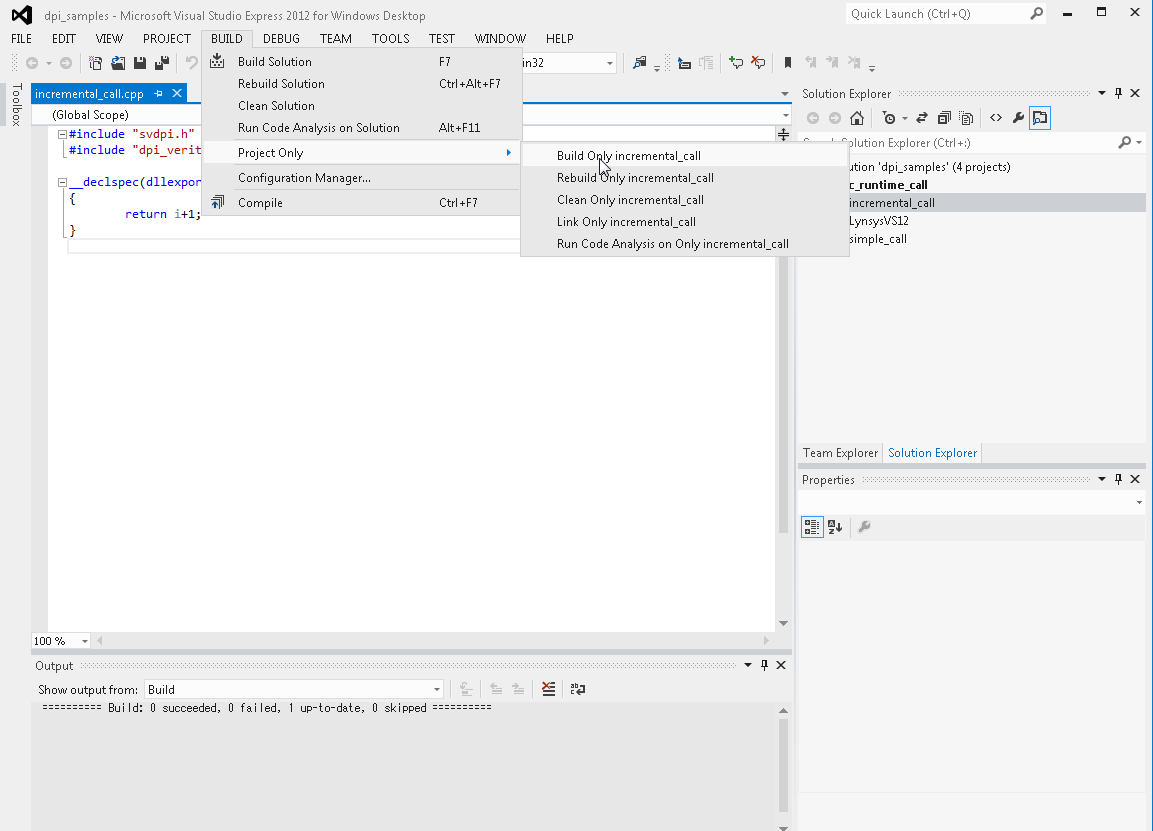
Task: Select Build Only incremental_call
Action: pyautogui.click(x=685, y=156)
